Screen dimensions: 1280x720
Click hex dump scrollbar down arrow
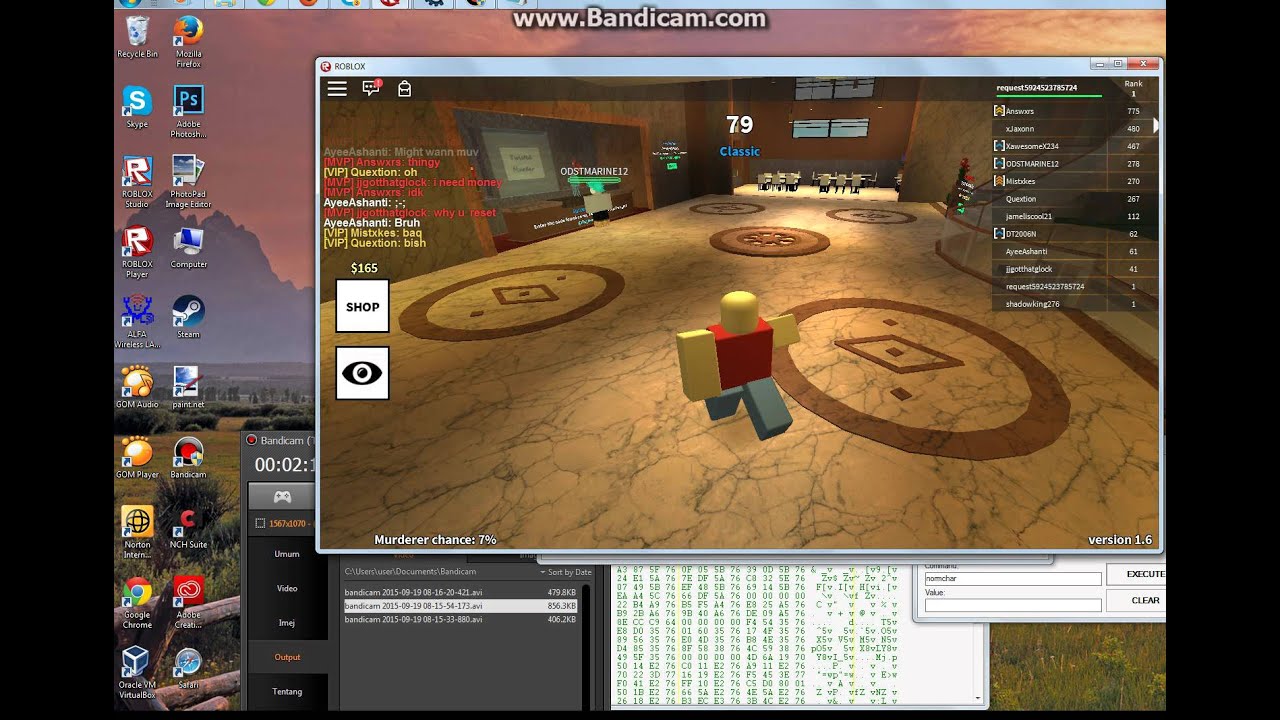tap(978, 697)
